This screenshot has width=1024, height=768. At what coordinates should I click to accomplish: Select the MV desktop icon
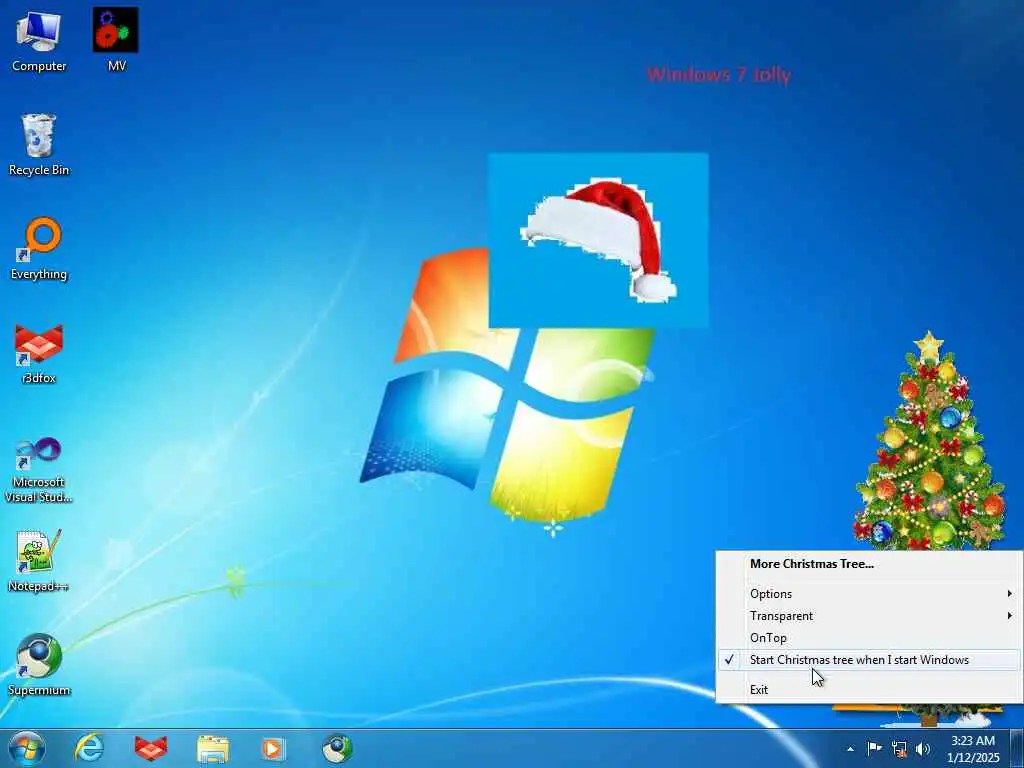coord(116,40)
